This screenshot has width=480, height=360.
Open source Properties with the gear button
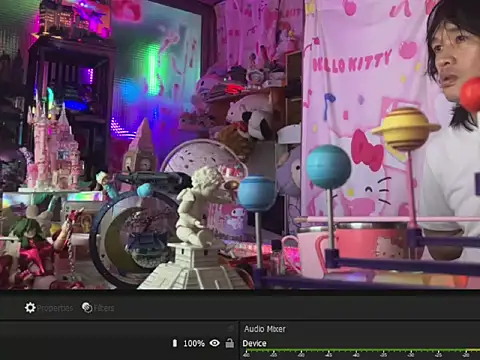[49, 308]
